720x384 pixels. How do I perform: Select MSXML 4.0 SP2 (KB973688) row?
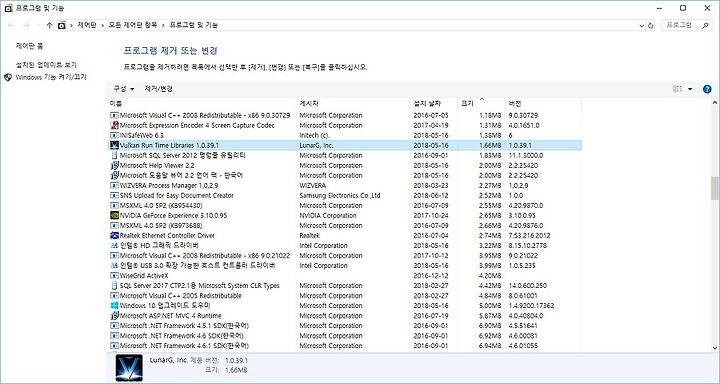[x=345, y=226]
